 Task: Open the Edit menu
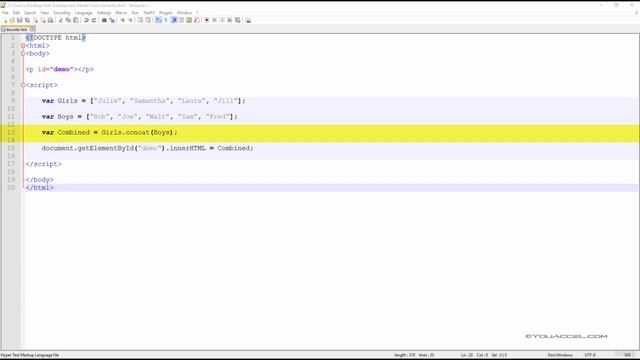click(16, 13)
